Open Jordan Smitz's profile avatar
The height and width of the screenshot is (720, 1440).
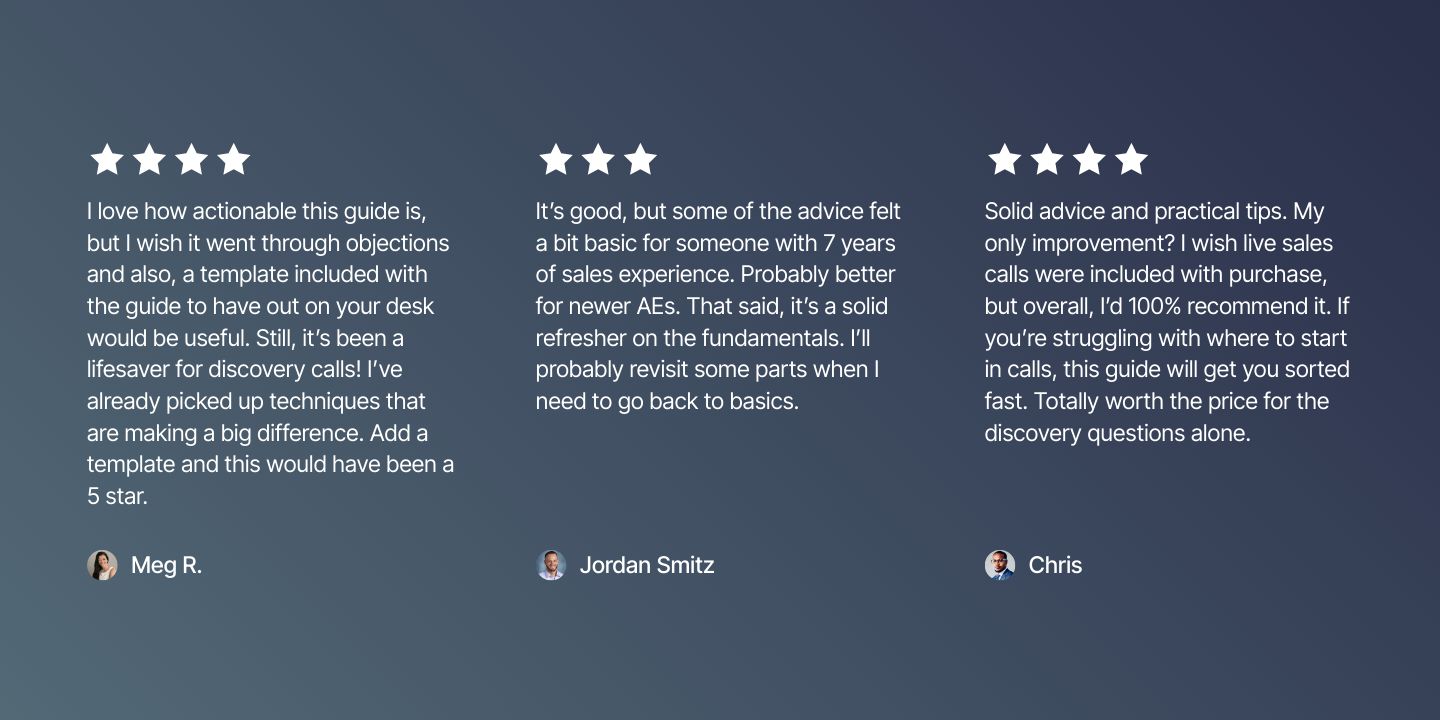click(x=551, y=565)
